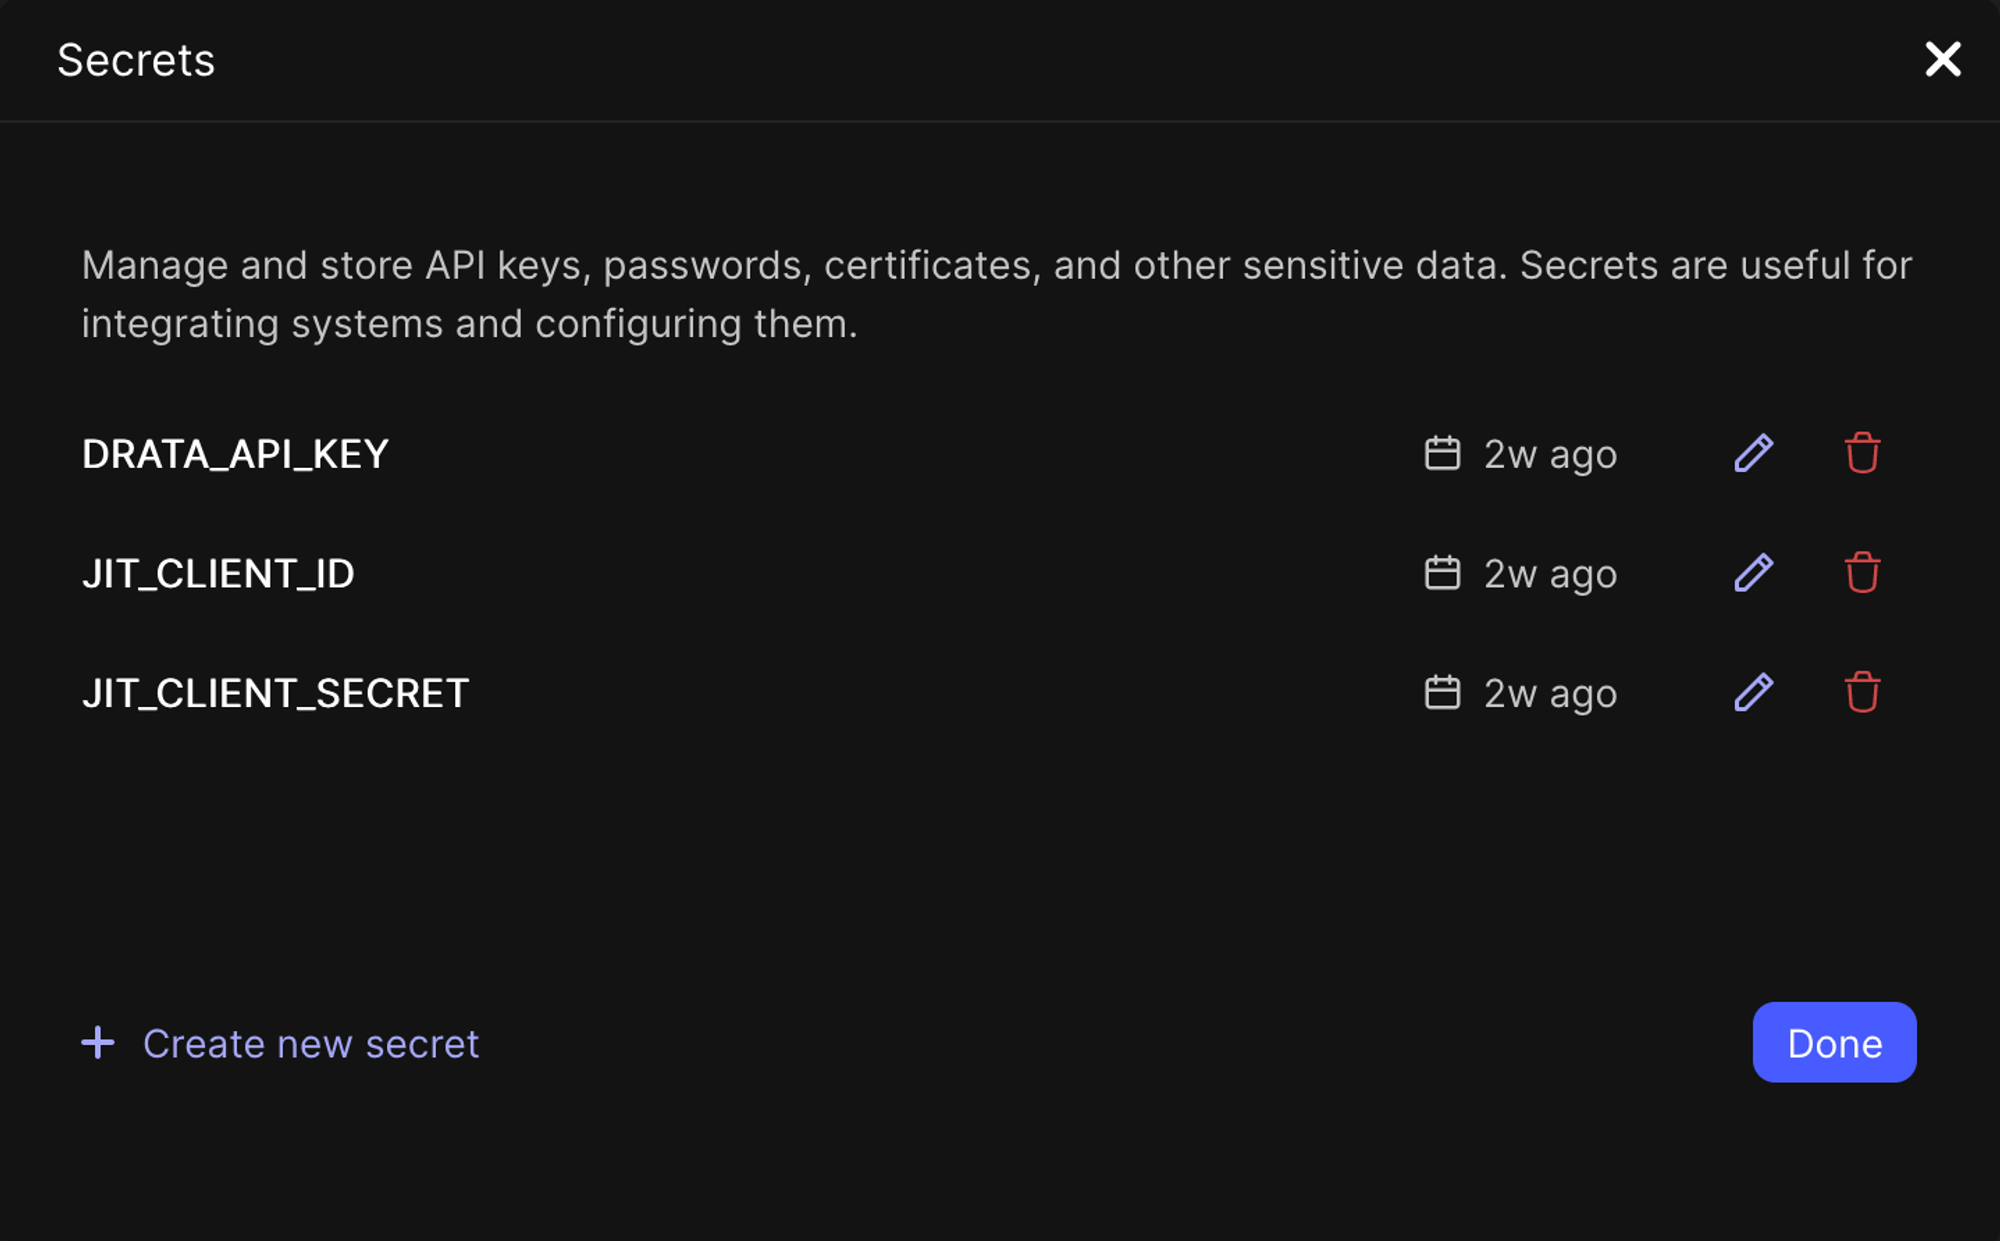Click '2w ago' in the DRATA_API_KEY row
The width and height of the screenshot is (2000, 1241).
point(1550,455)
